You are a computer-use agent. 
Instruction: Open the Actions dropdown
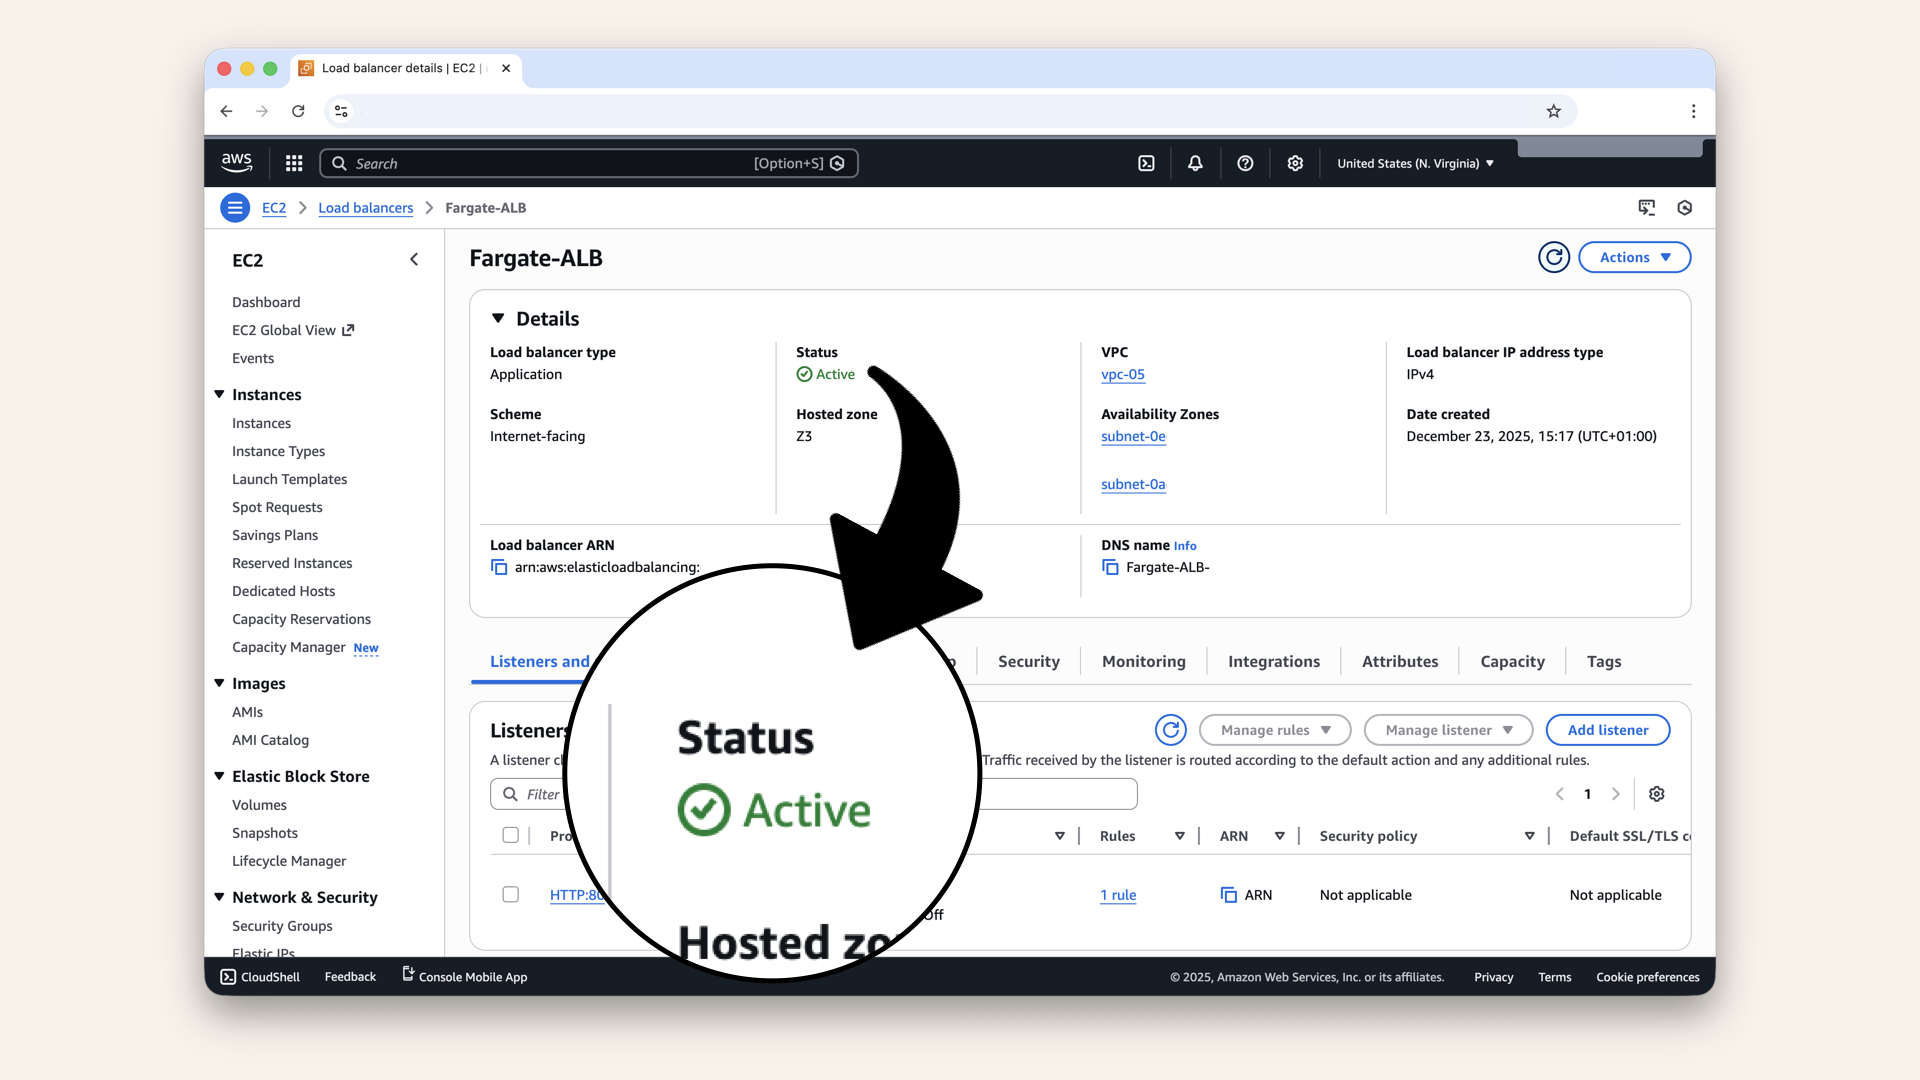[1634, 257]
